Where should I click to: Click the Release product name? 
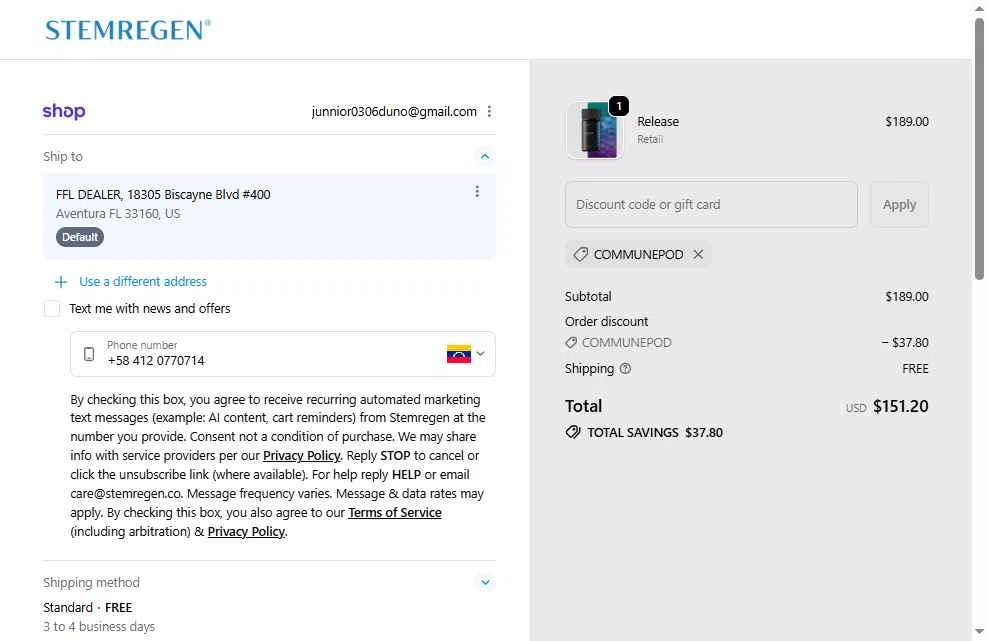click(x=658, y=122)
